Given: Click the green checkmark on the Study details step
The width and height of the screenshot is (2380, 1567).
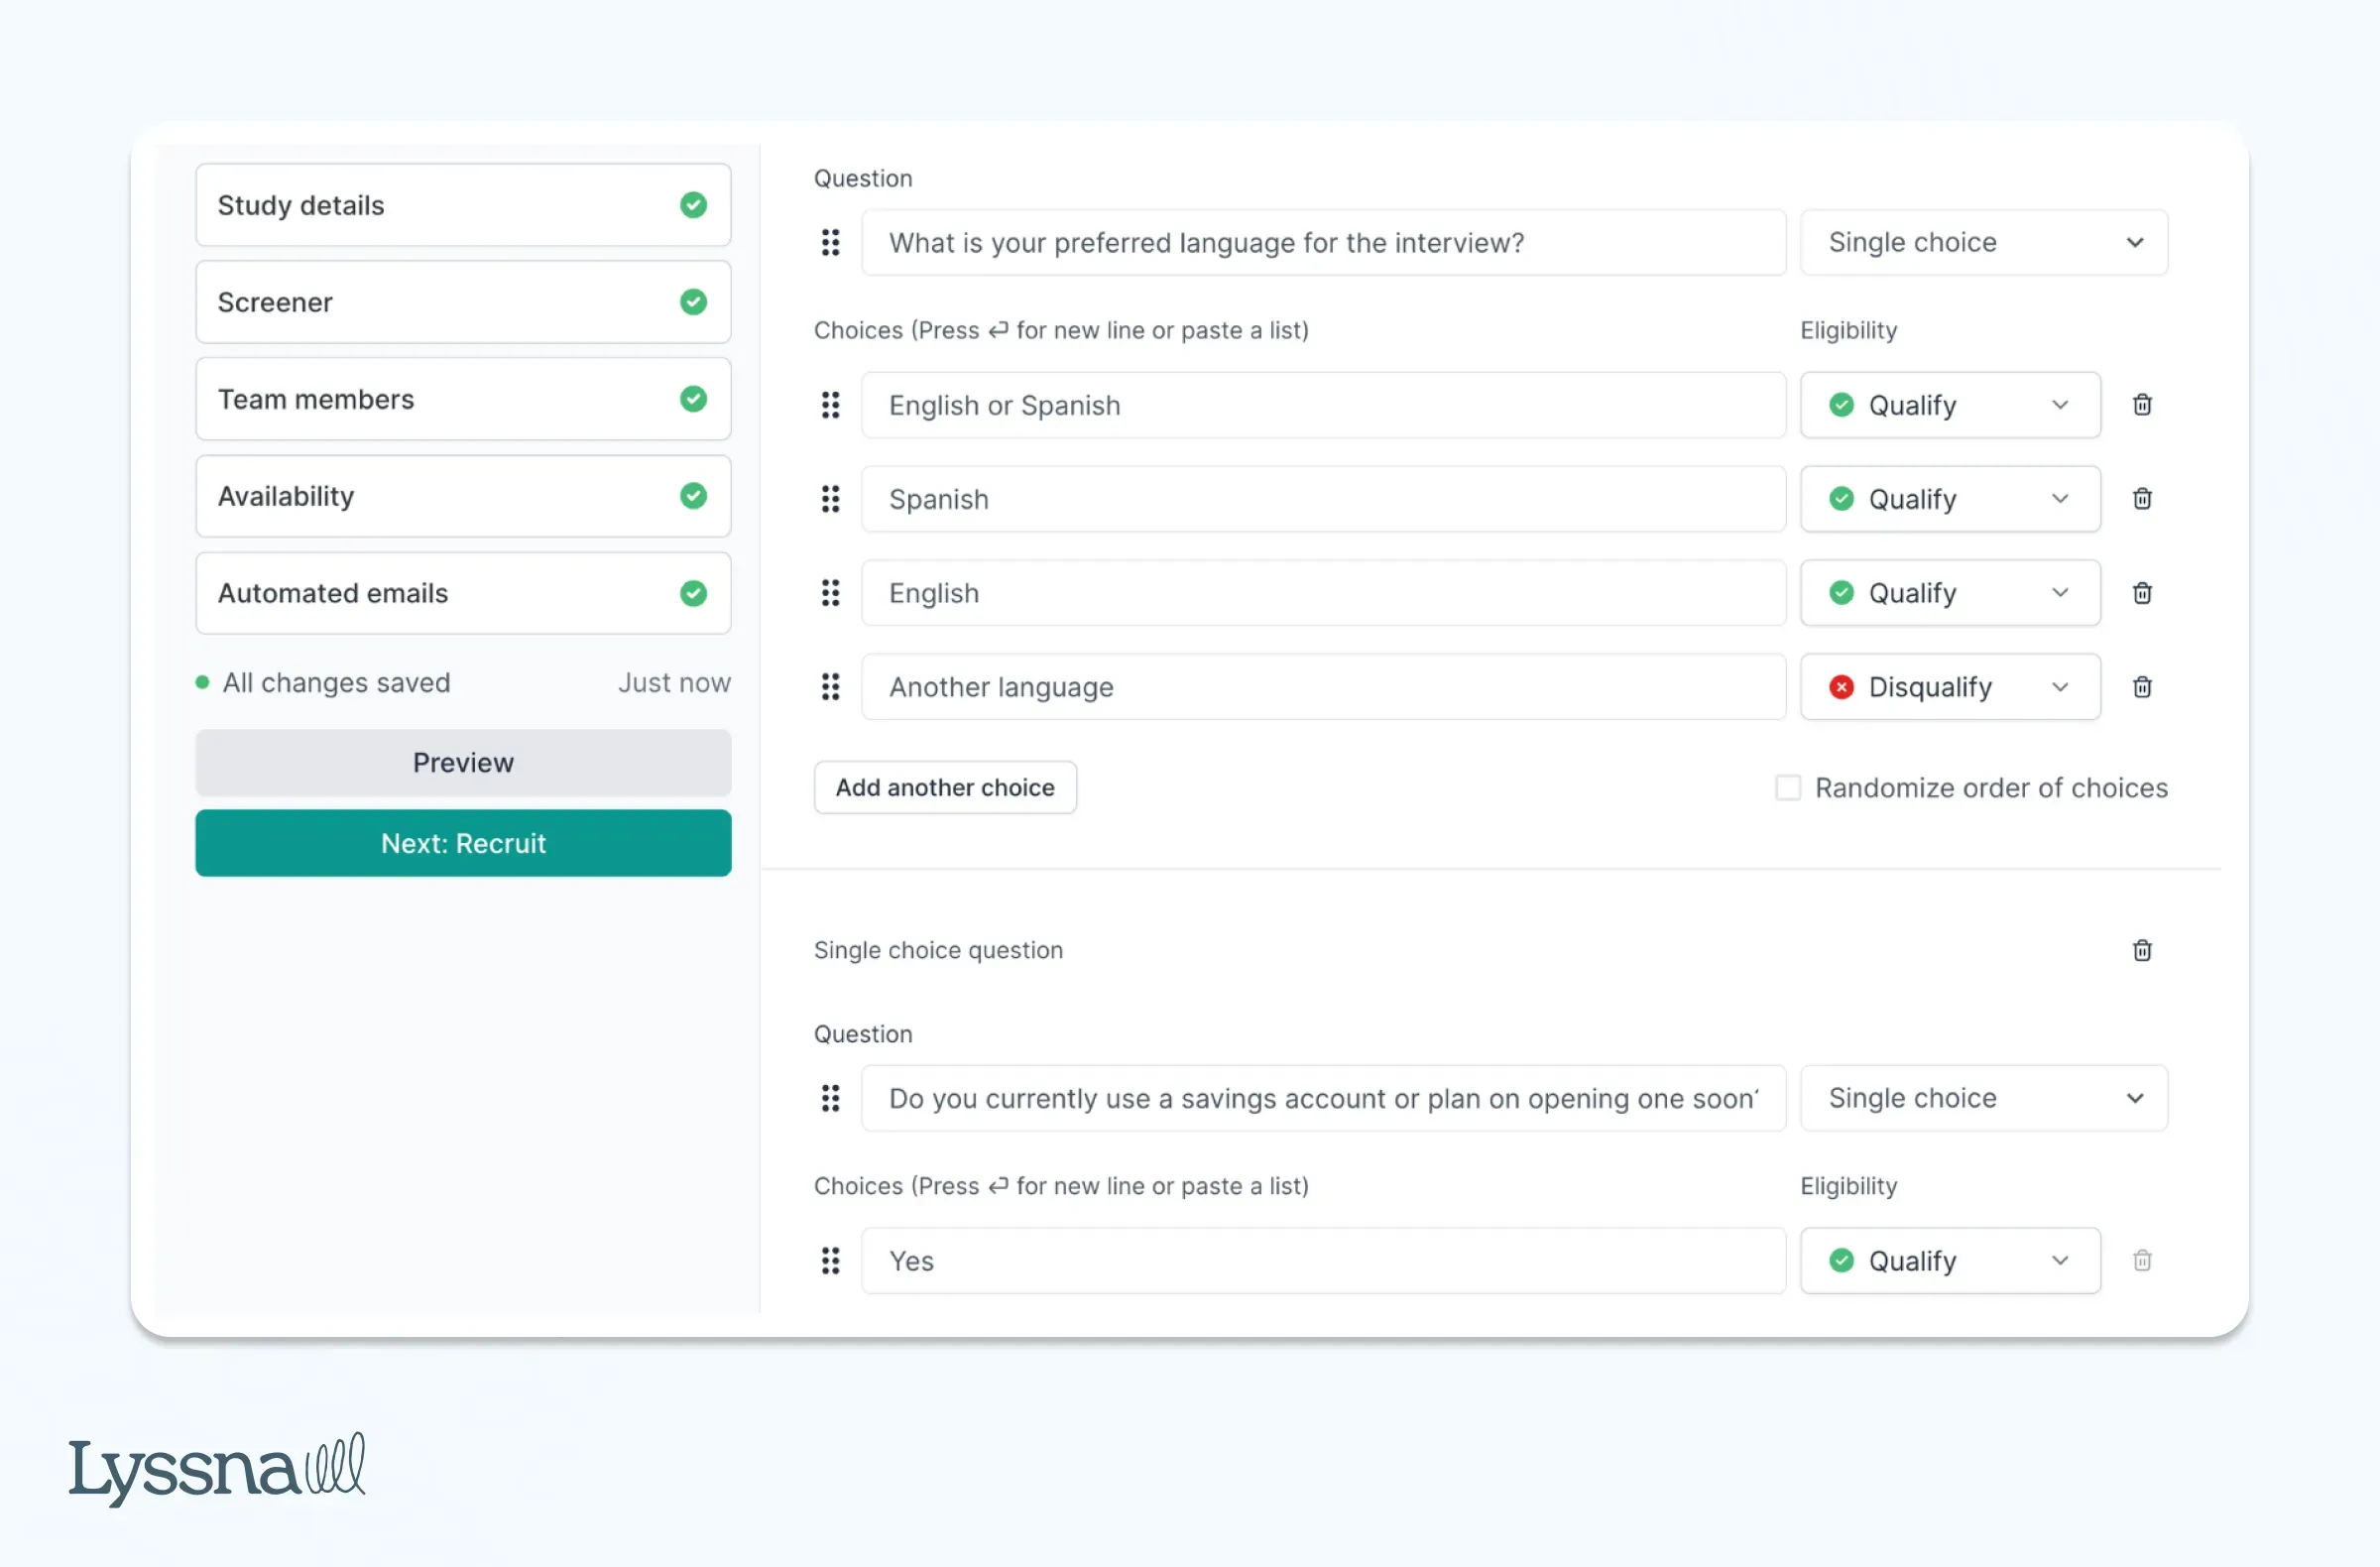Looking at the screenshot, I should click(x=694, y=205).
